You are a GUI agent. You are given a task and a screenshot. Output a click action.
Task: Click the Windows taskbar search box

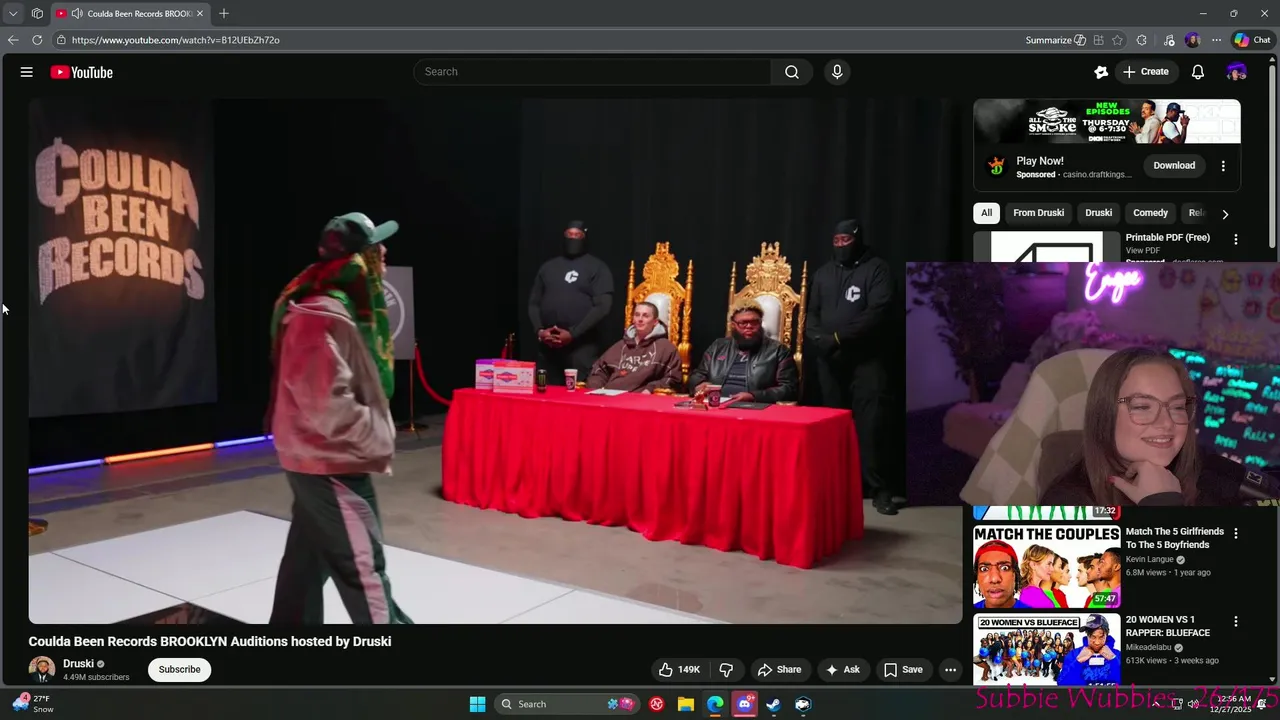click(567, 704)
